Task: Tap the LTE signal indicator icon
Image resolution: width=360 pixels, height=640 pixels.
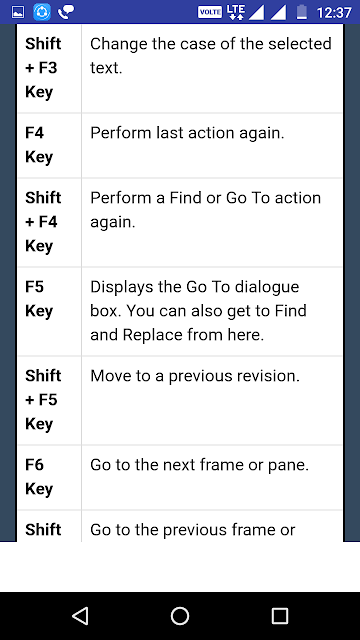Action: (236, 12)
